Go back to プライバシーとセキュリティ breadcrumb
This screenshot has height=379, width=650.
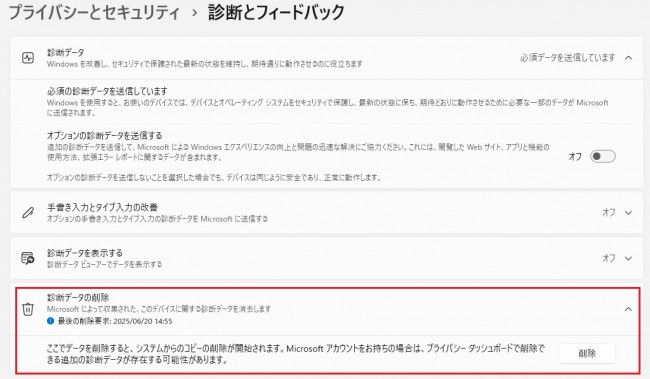[x=94, y=12]
